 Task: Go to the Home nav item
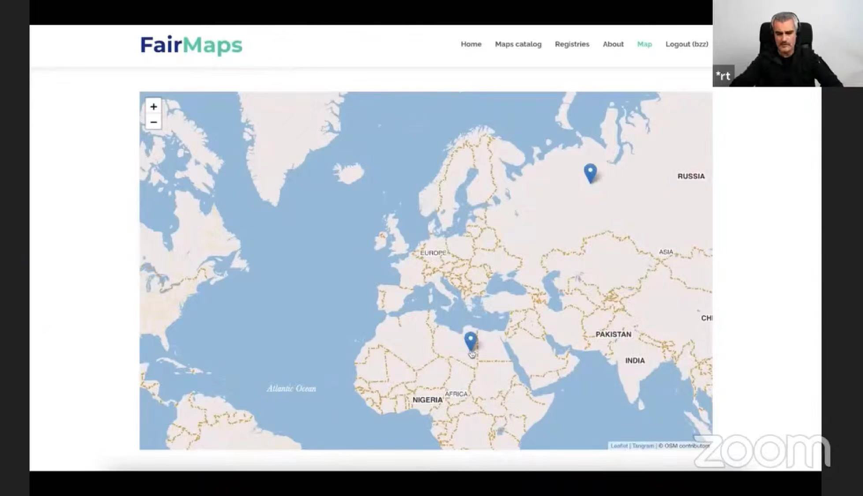pos(471,44)
